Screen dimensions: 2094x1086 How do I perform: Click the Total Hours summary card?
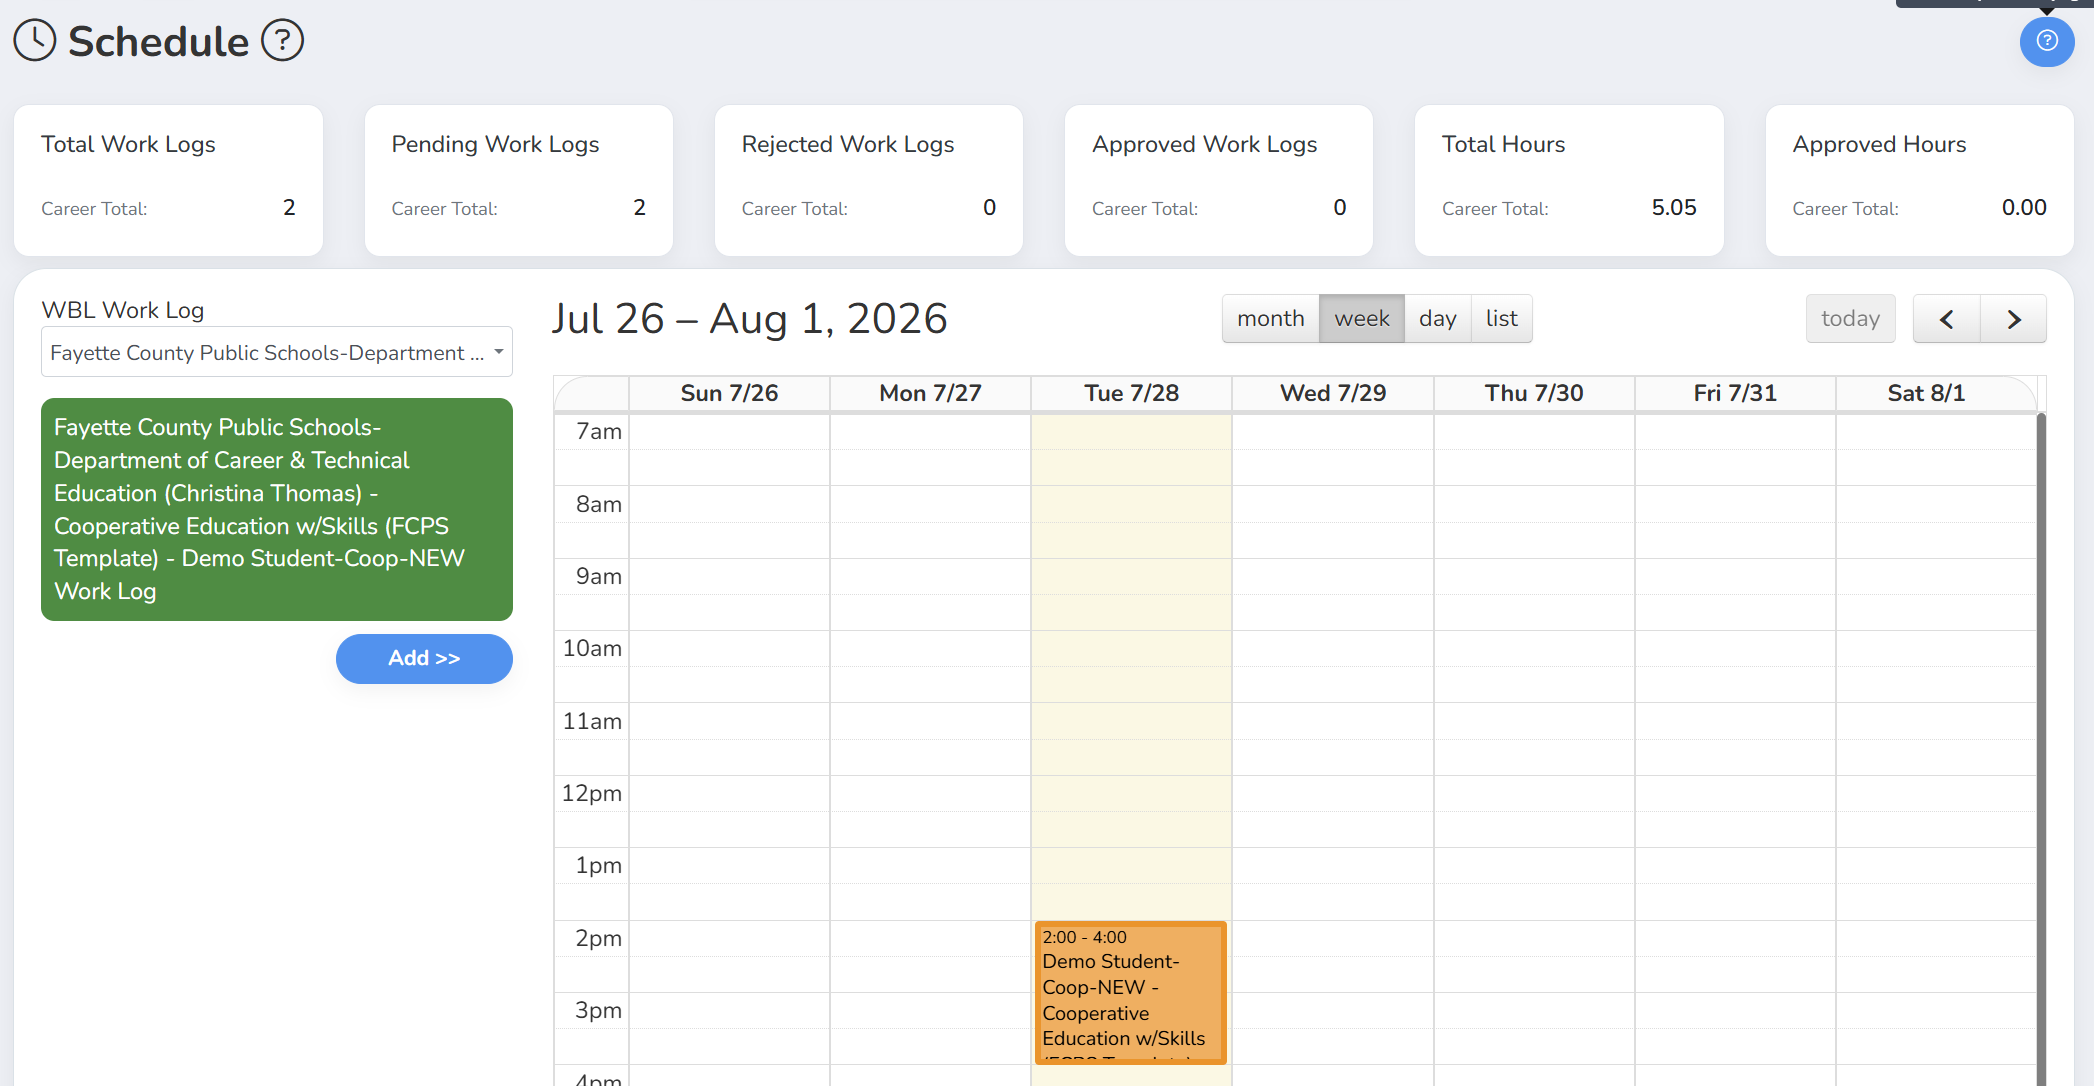[x=1569, y=180]
